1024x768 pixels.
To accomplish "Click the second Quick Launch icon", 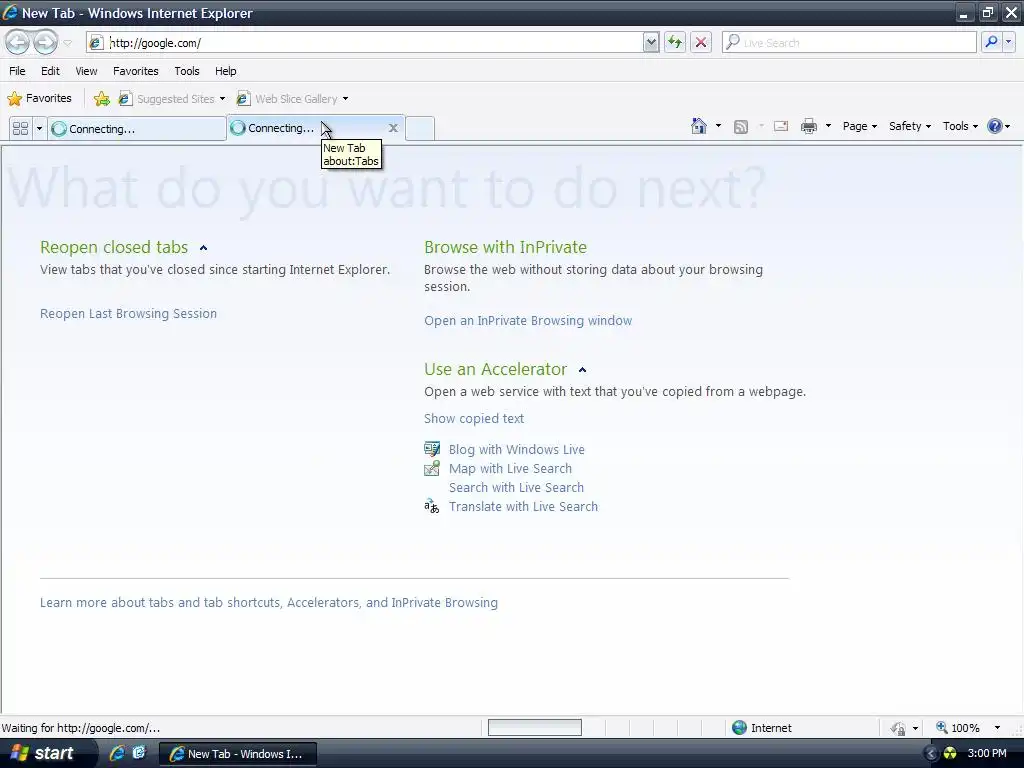I will pos(139,753).
